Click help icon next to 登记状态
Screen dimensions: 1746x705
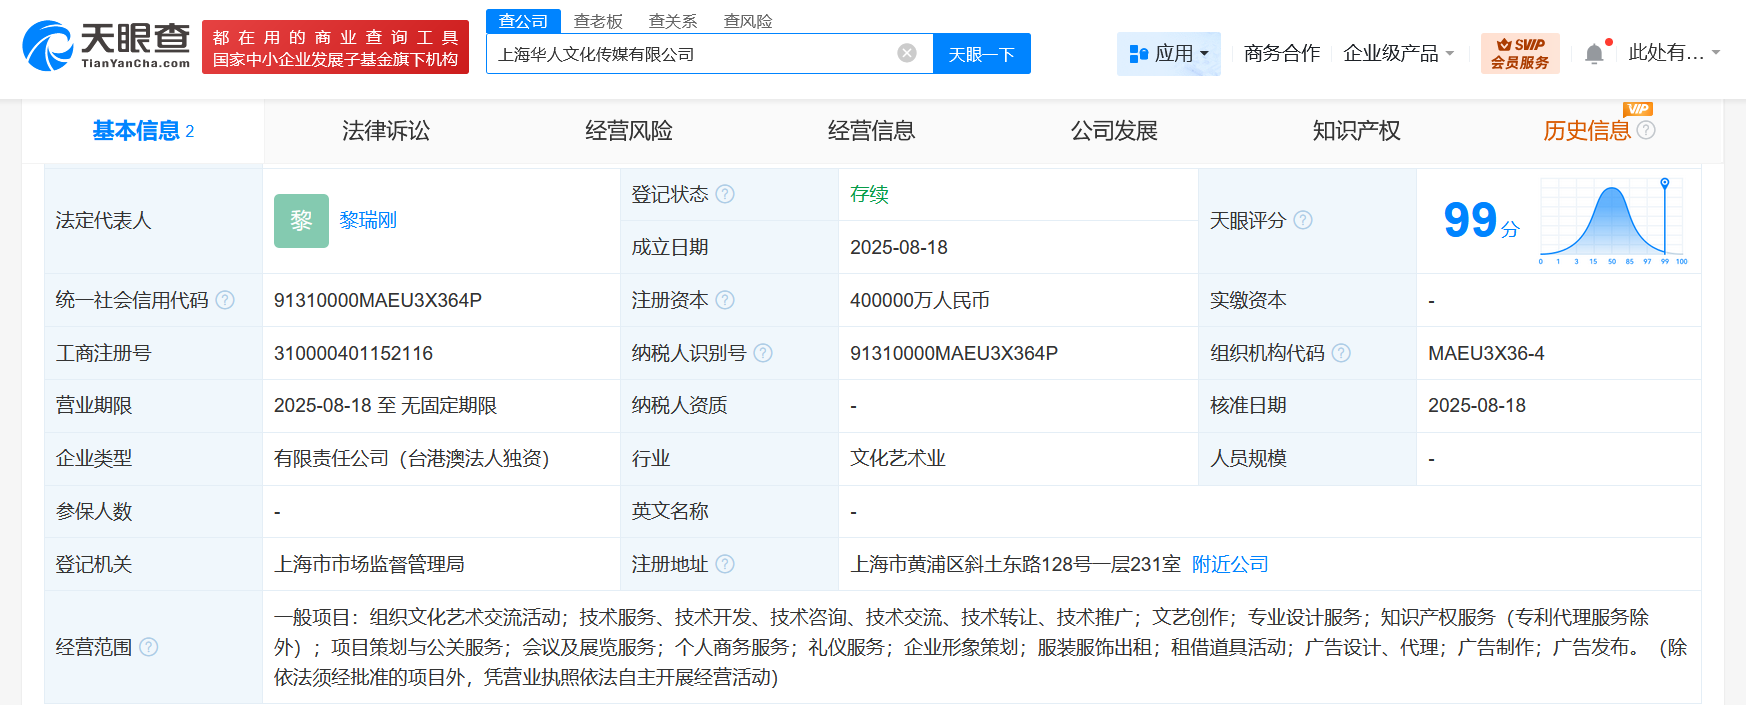click(x=725, y=194)
